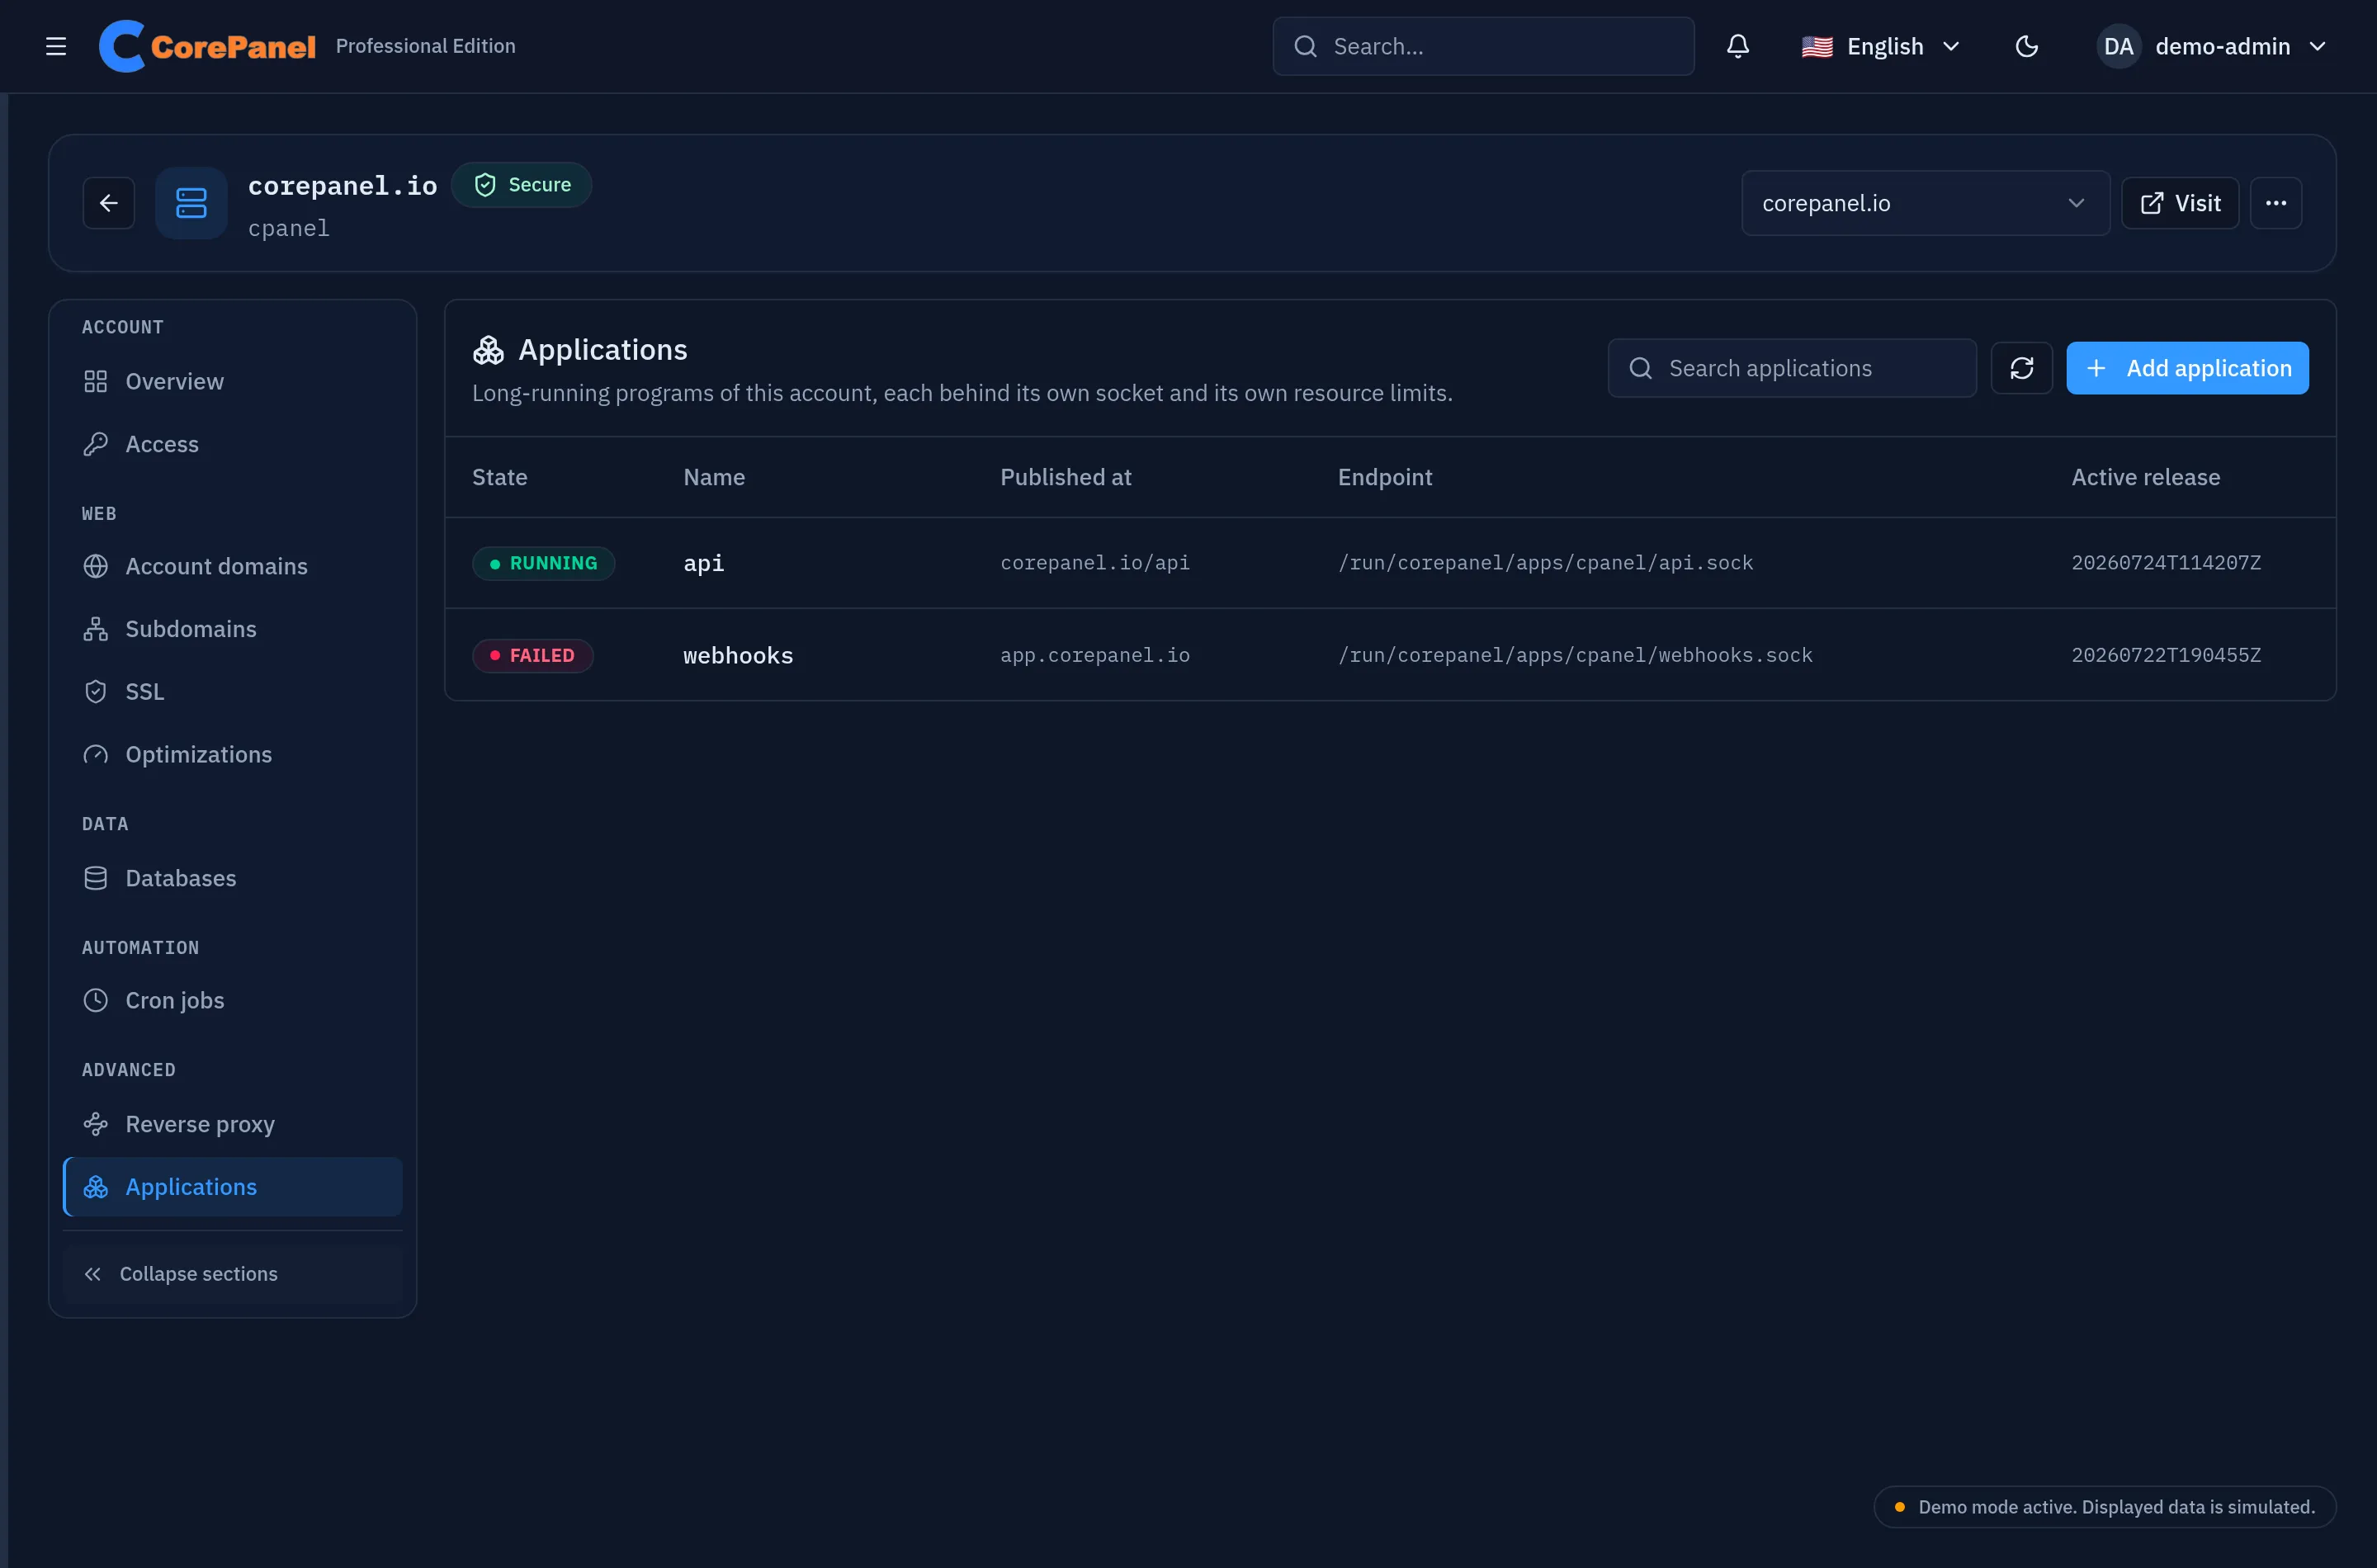Toggle dark mode moon icon
The image size is (2377, 1568).
[x=2026, y=46]
